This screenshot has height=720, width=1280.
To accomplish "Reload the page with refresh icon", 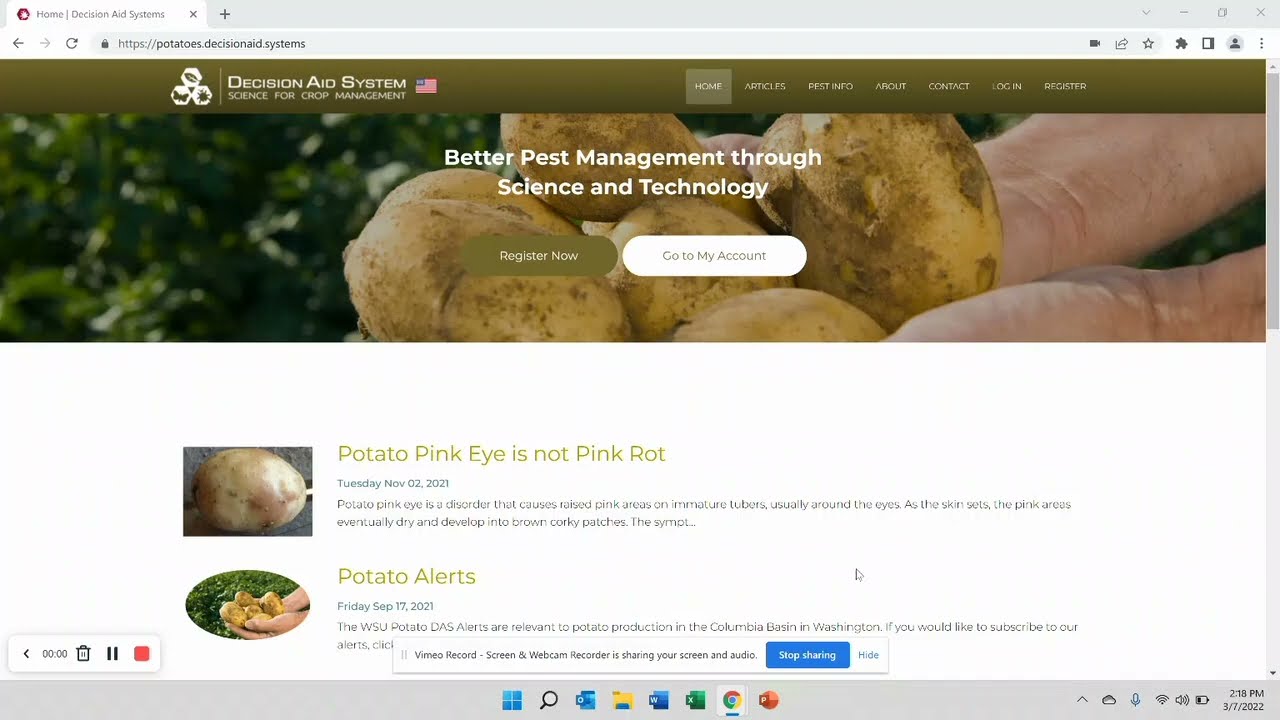I will (72, 43).
